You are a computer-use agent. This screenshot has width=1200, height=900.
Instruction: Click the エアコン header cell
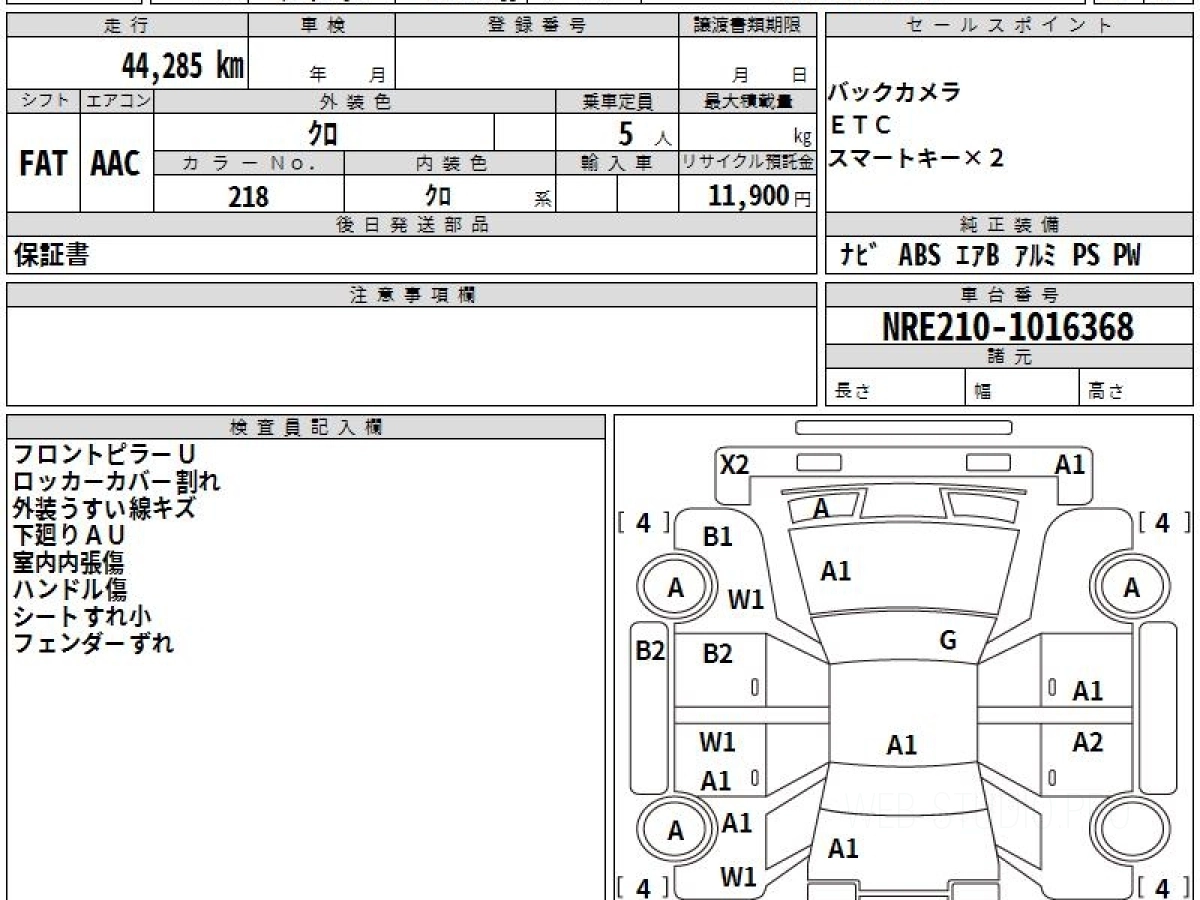pyautogui.click(x=117, y=101)
